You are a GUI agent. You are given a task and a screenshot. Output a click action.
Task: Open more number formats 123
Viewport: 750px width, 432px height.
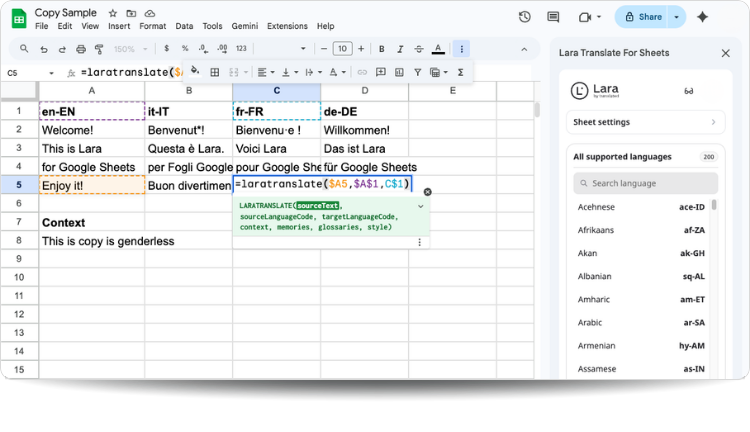[241, 48]
